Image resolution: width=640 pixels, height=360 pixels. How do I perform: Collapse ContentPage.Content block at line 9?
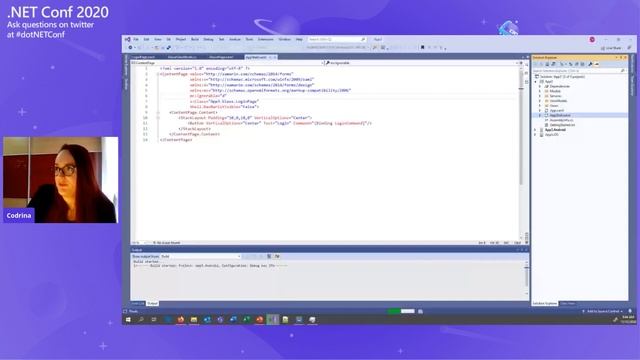tap(158, 112)
